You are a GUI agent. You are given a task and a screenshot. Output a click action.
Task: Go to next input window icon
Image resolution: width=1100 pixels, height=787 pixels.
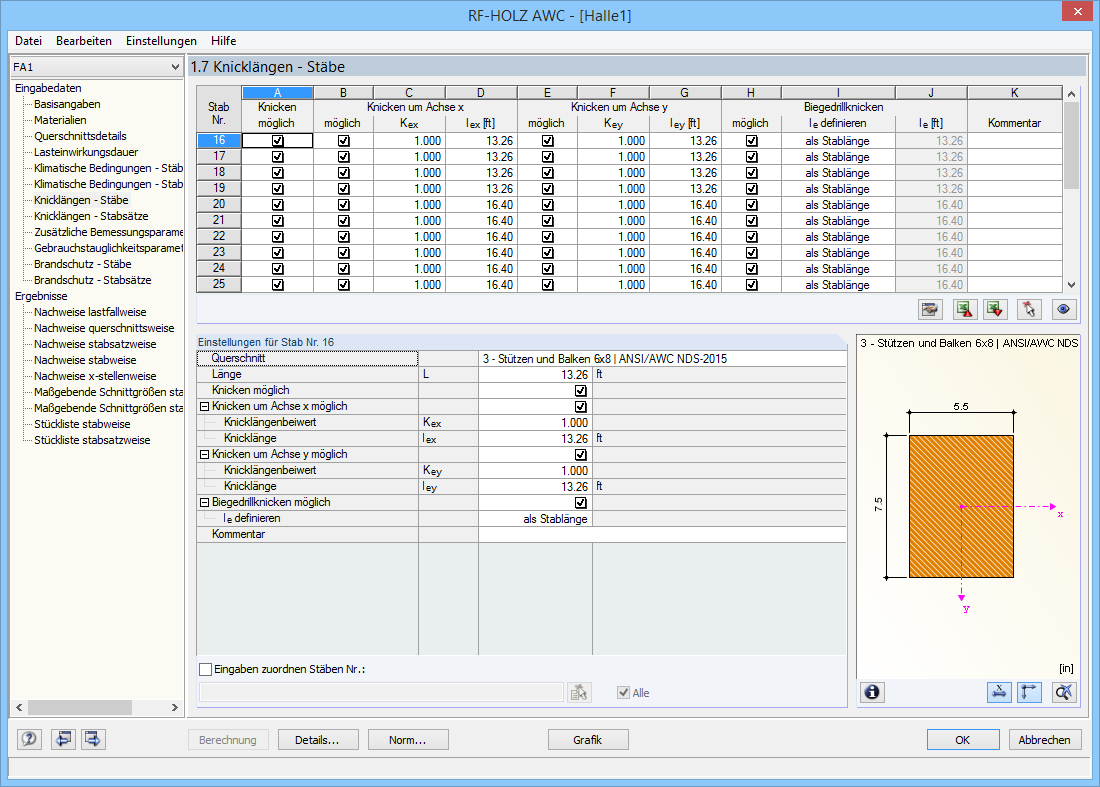click(x=93, y=739)
